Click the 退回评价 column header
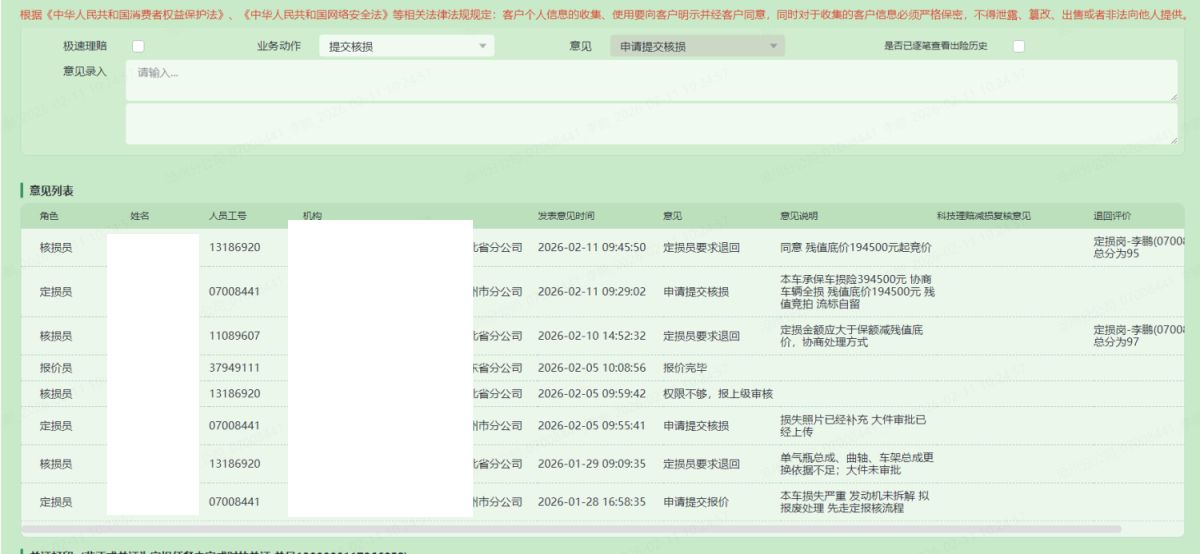The height and width of the screenshot is (554, 1200). coord(1113,216)
